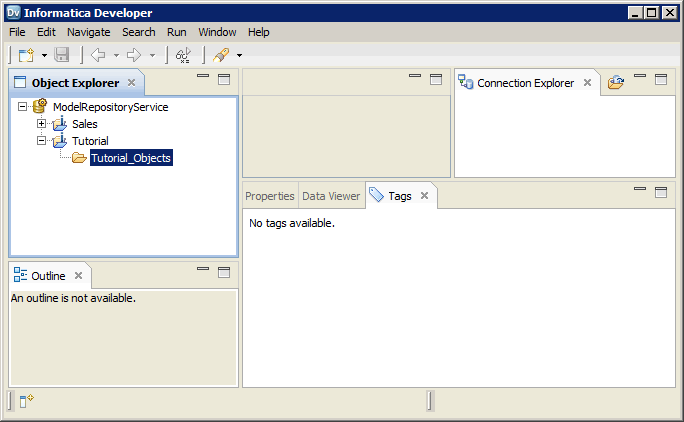684x422 pixels.
Task: Open the New object dropdown arrow
Action: (x=44, y=55)
